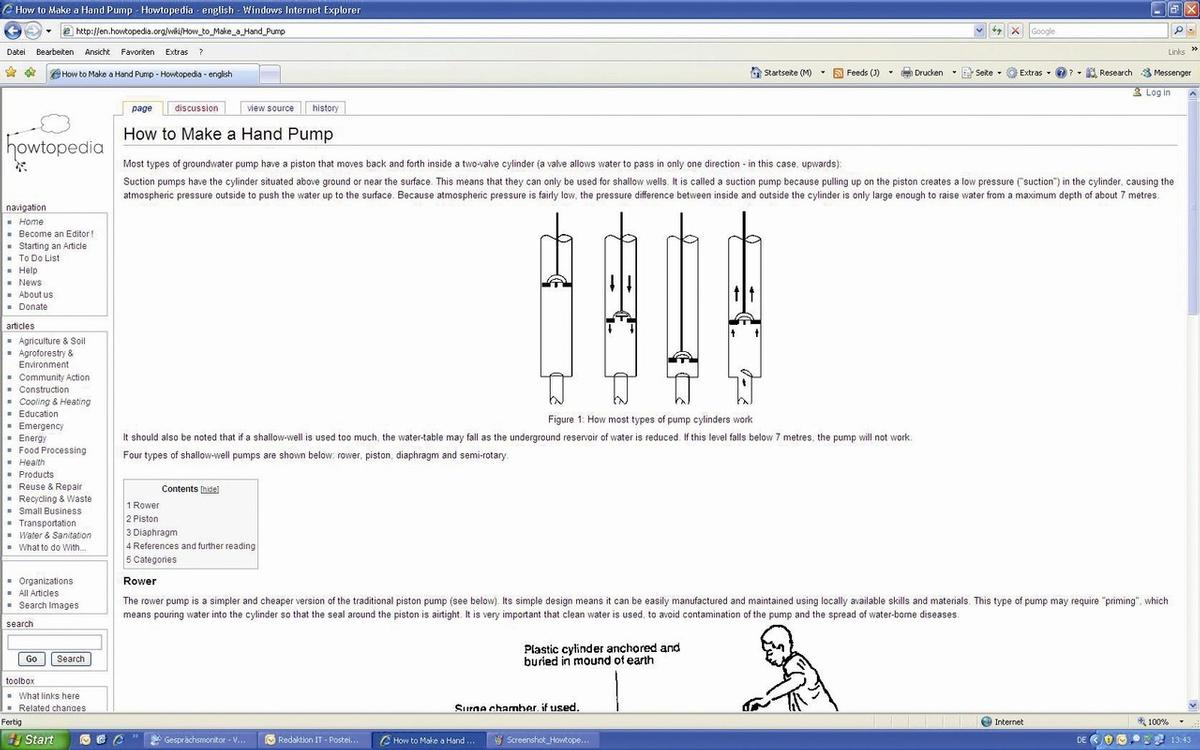Click the Howtopedia logo
The image size is (1200, 750).
point(54,142)
